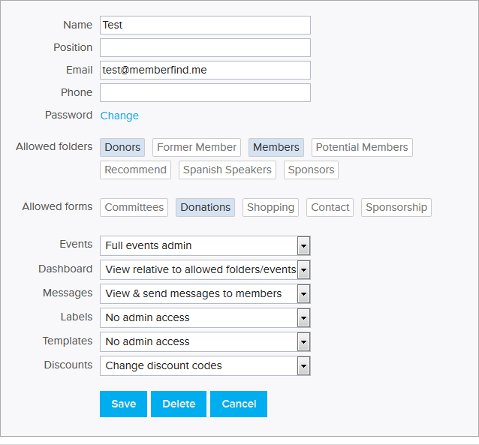Deselect the Members folder tag
479x445 pixels.
276,147
